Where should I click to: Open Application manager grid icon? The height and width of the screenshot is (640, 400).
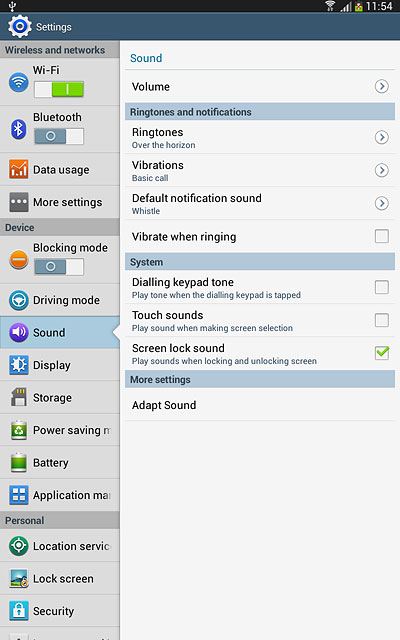[x=19, y=494]
